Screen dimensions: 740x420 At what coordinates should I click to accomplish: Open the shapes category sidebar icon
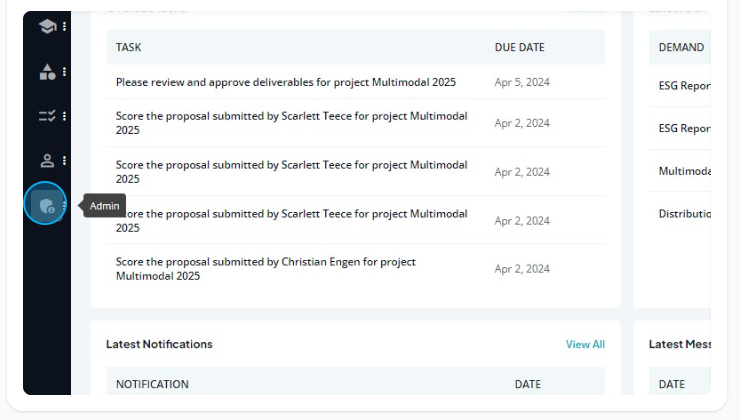(47, 72)
